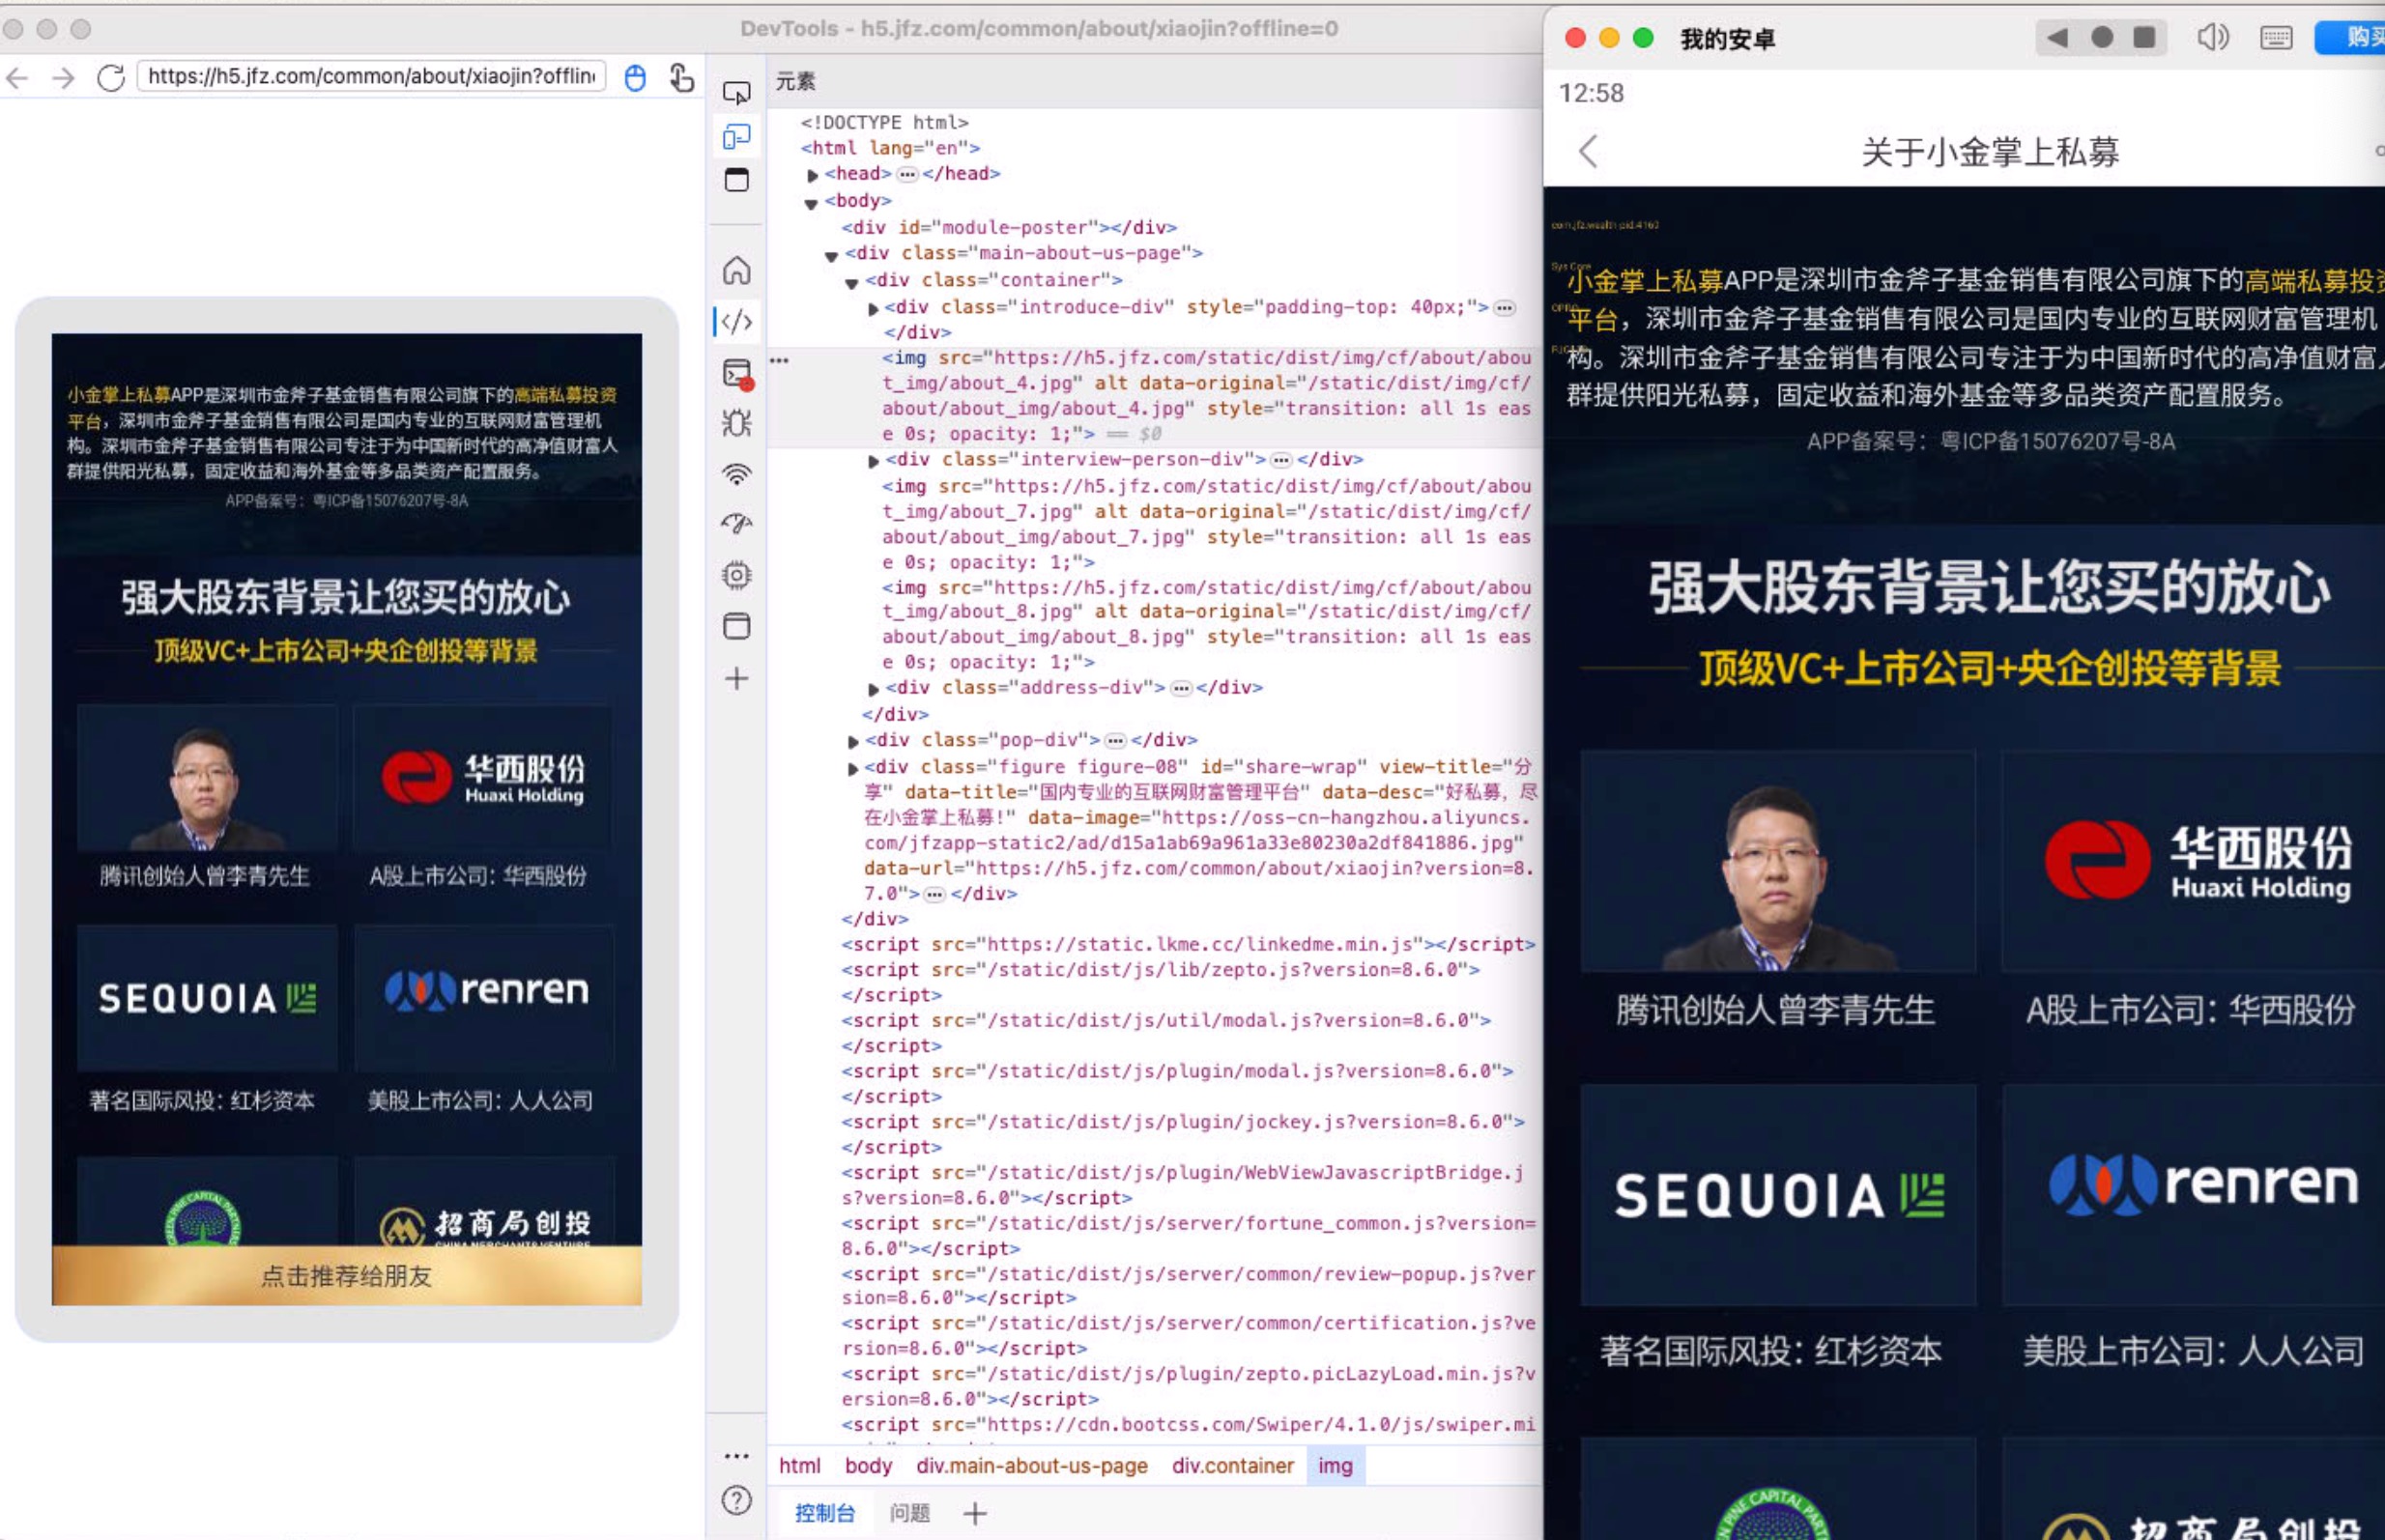The height and width of the screenshot is (1540, 2385).
Task: Open the Application tool
Action: click(737, 626)
